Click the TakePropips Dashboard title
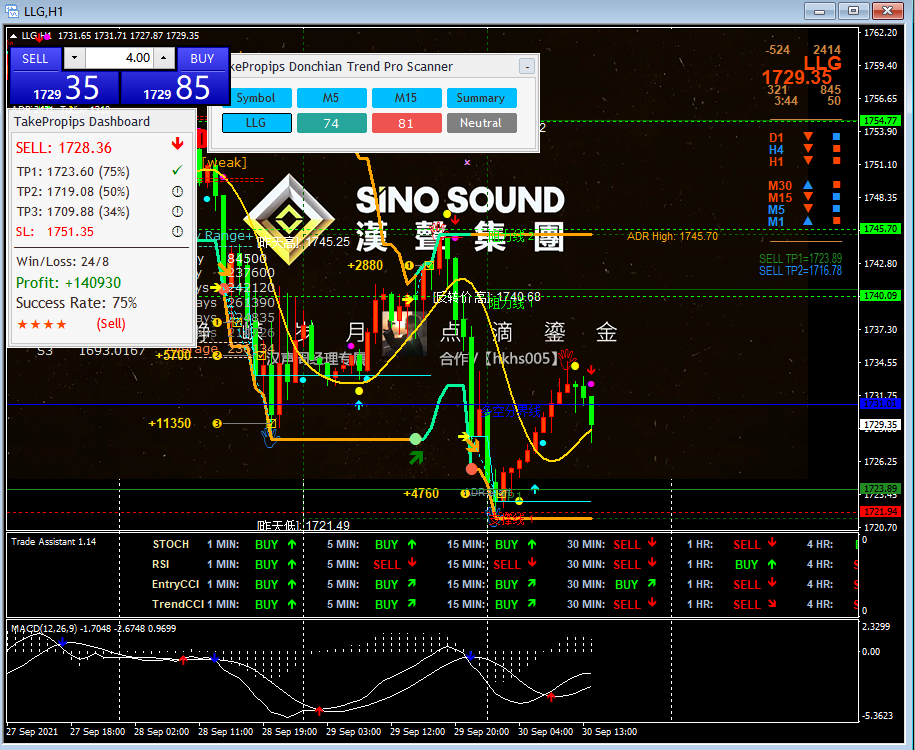The image size is (915, 750). (82, 121)
